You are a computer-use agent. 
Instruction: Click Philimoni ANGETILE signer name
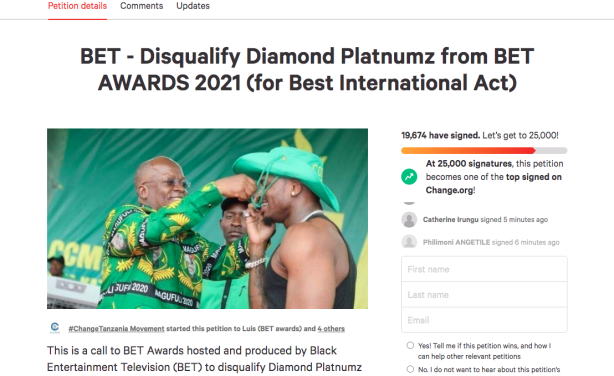456,242
